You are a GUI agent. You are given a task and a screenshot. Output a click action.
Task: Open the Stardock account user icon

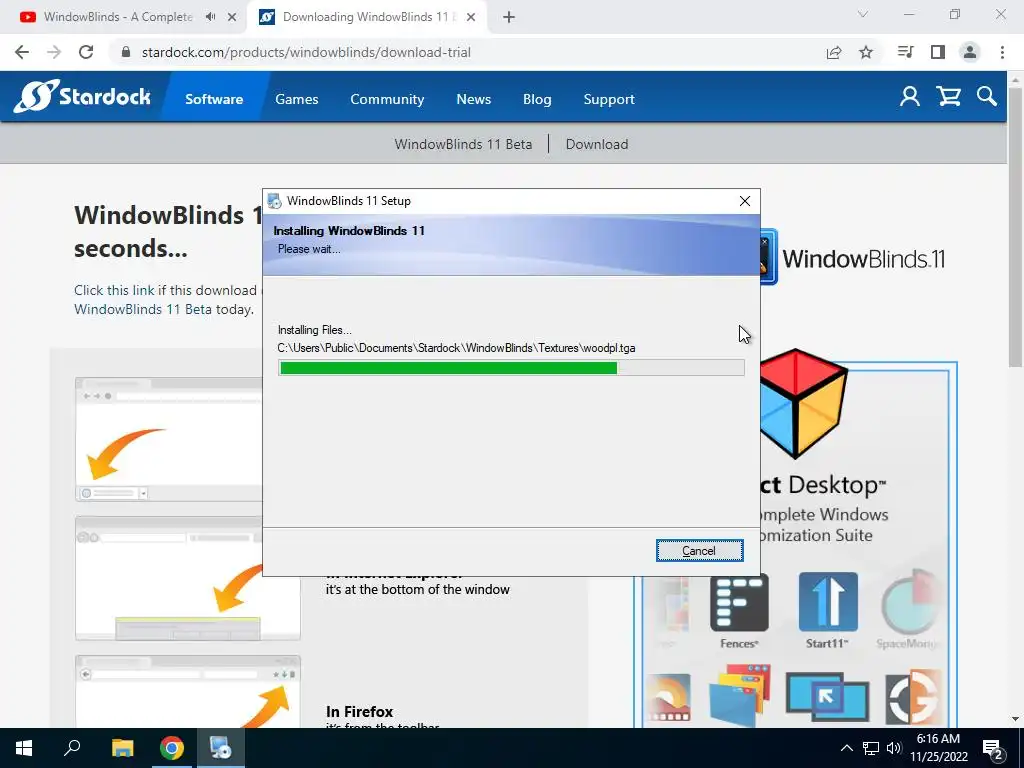coord(910,97)
